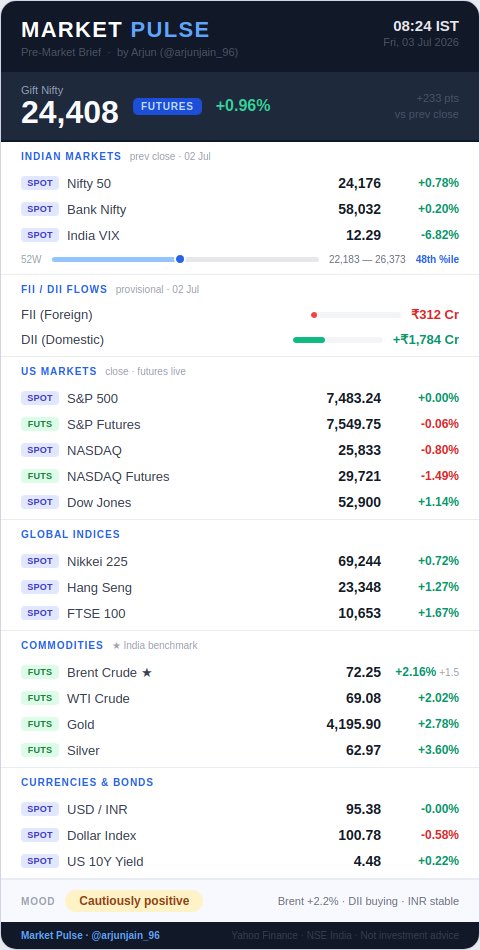
Task: Click the WTI Crude price 69.08
Action: 364,698
